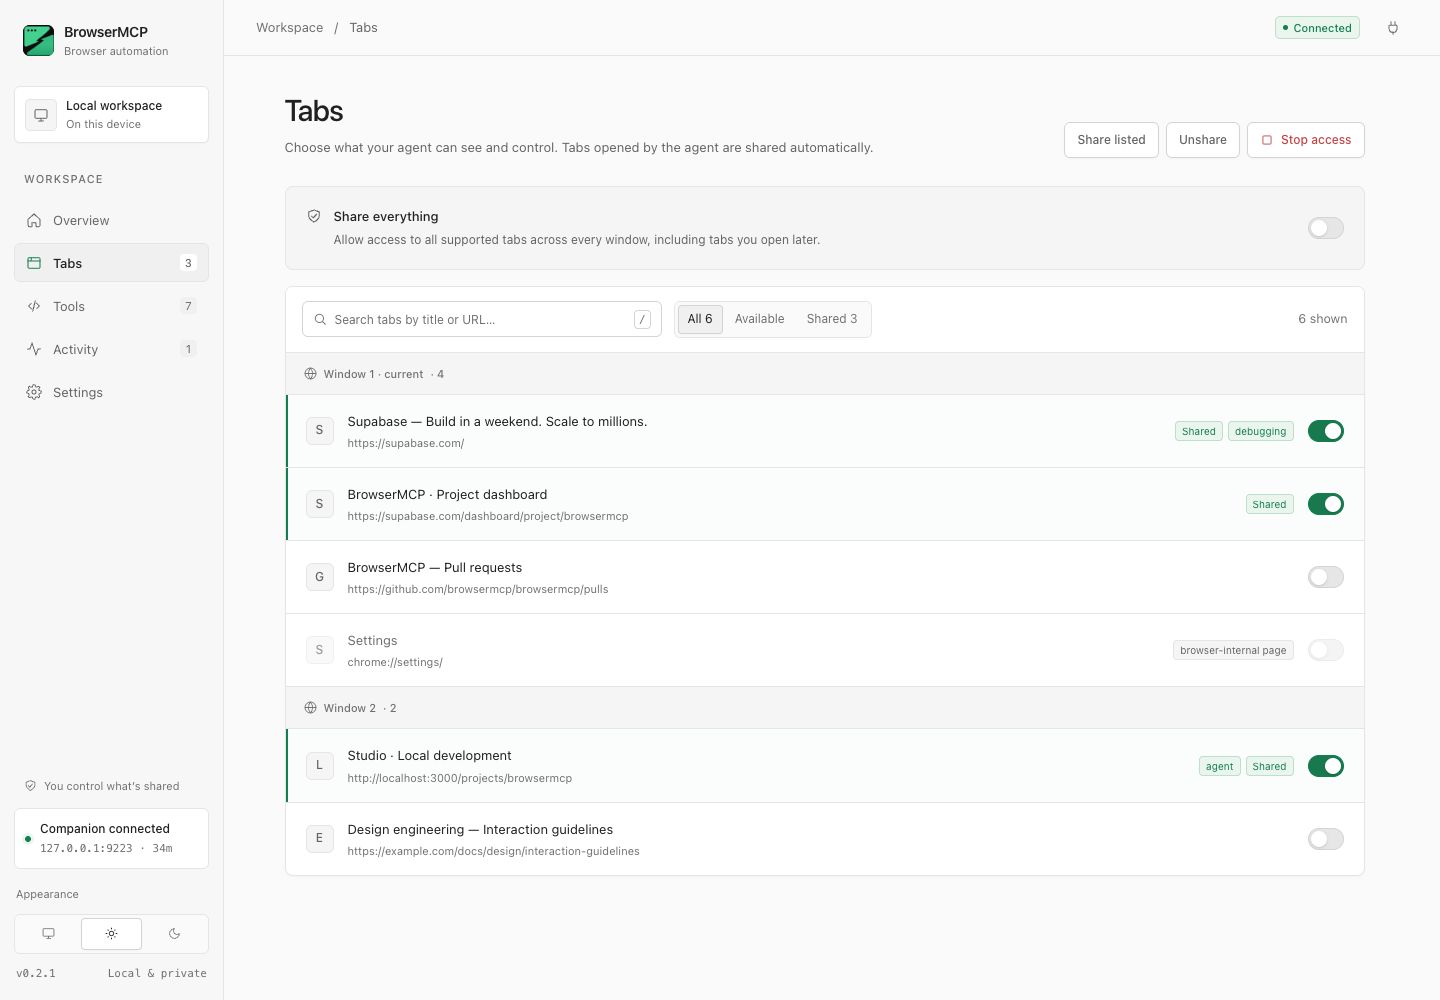Select the All 6 filter tab
The height and width of the screenshot is (1000, 1440).
(700, 319)
